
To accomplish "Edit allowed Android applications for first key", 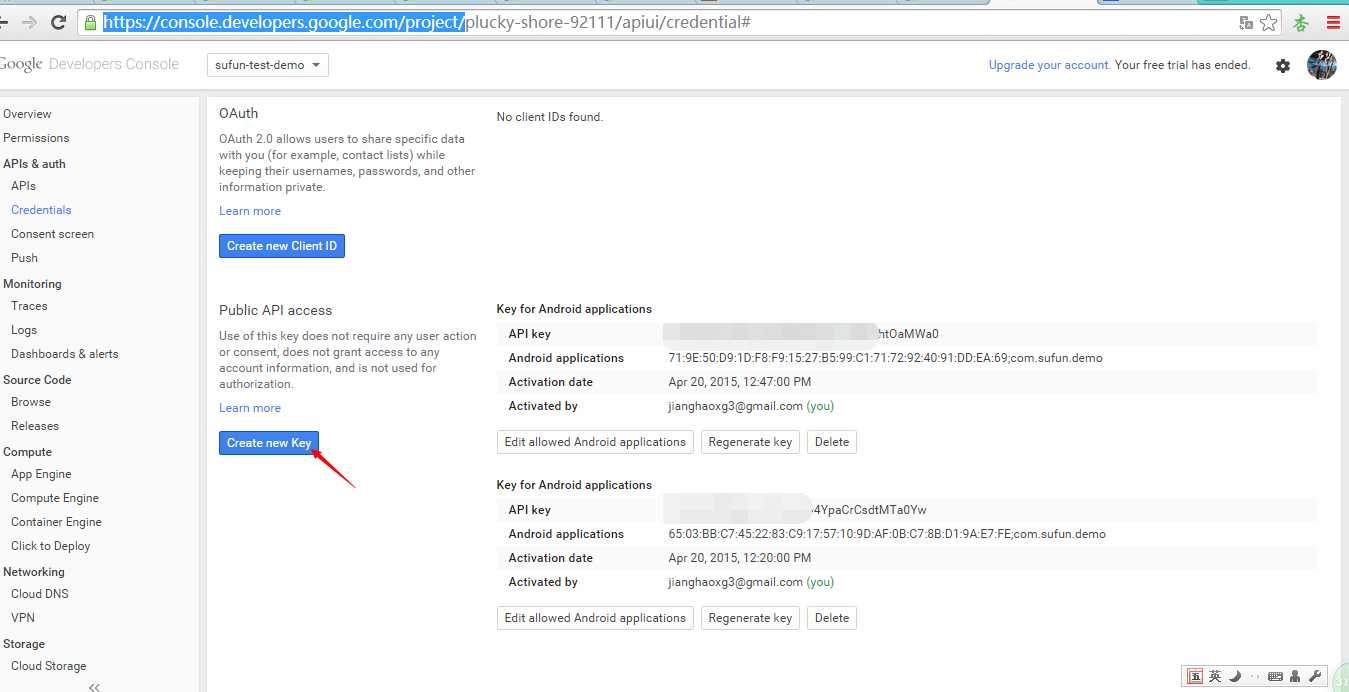I will [595, 442].
